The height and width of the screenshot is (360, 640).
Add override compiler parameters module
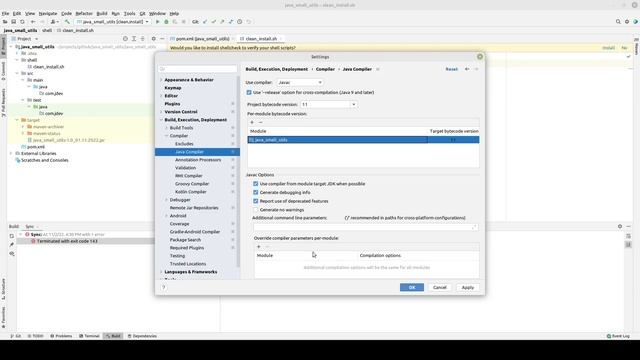(258, 247)
